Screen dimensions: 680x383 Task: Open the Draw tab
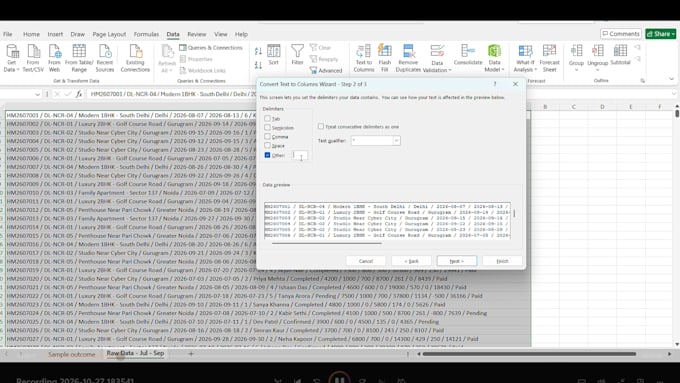(78, 34)
